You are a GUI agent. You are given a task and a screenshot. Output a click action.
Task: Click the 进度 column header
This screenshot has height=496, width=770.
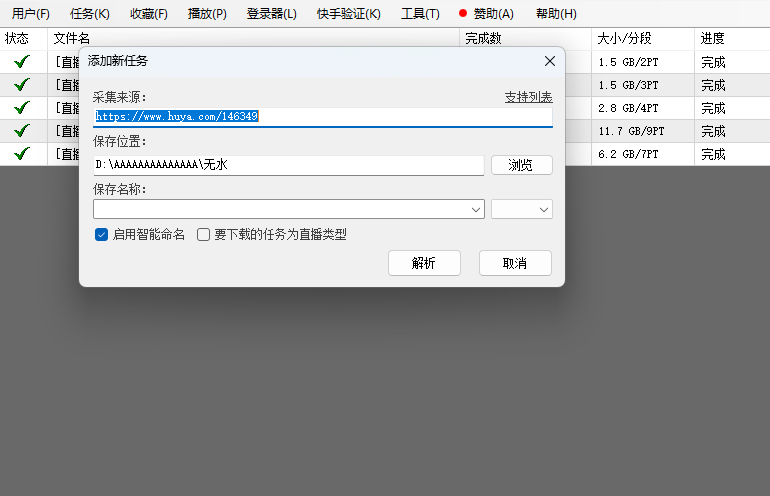click(x=713, y=38)
